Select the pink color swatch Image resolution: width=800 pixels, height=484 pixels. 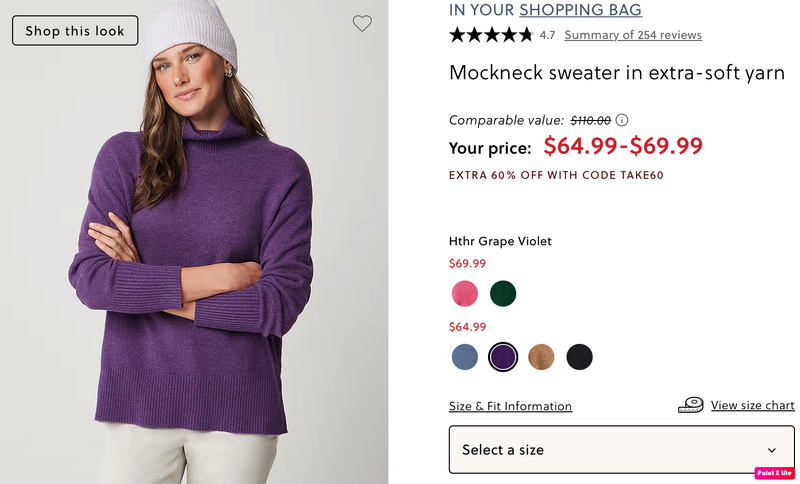tap(465, 293)
